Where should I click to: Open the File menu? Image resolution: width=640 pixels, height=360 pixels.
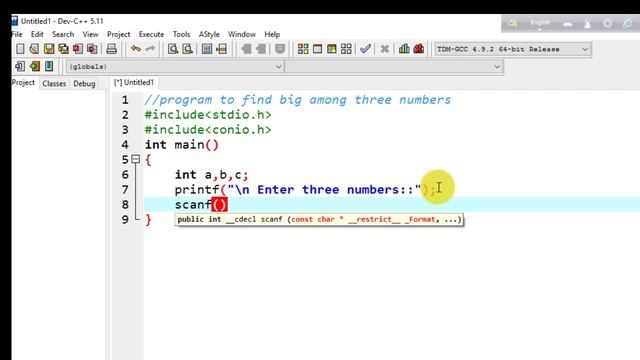pyautogui.click(x=17, y=34)
